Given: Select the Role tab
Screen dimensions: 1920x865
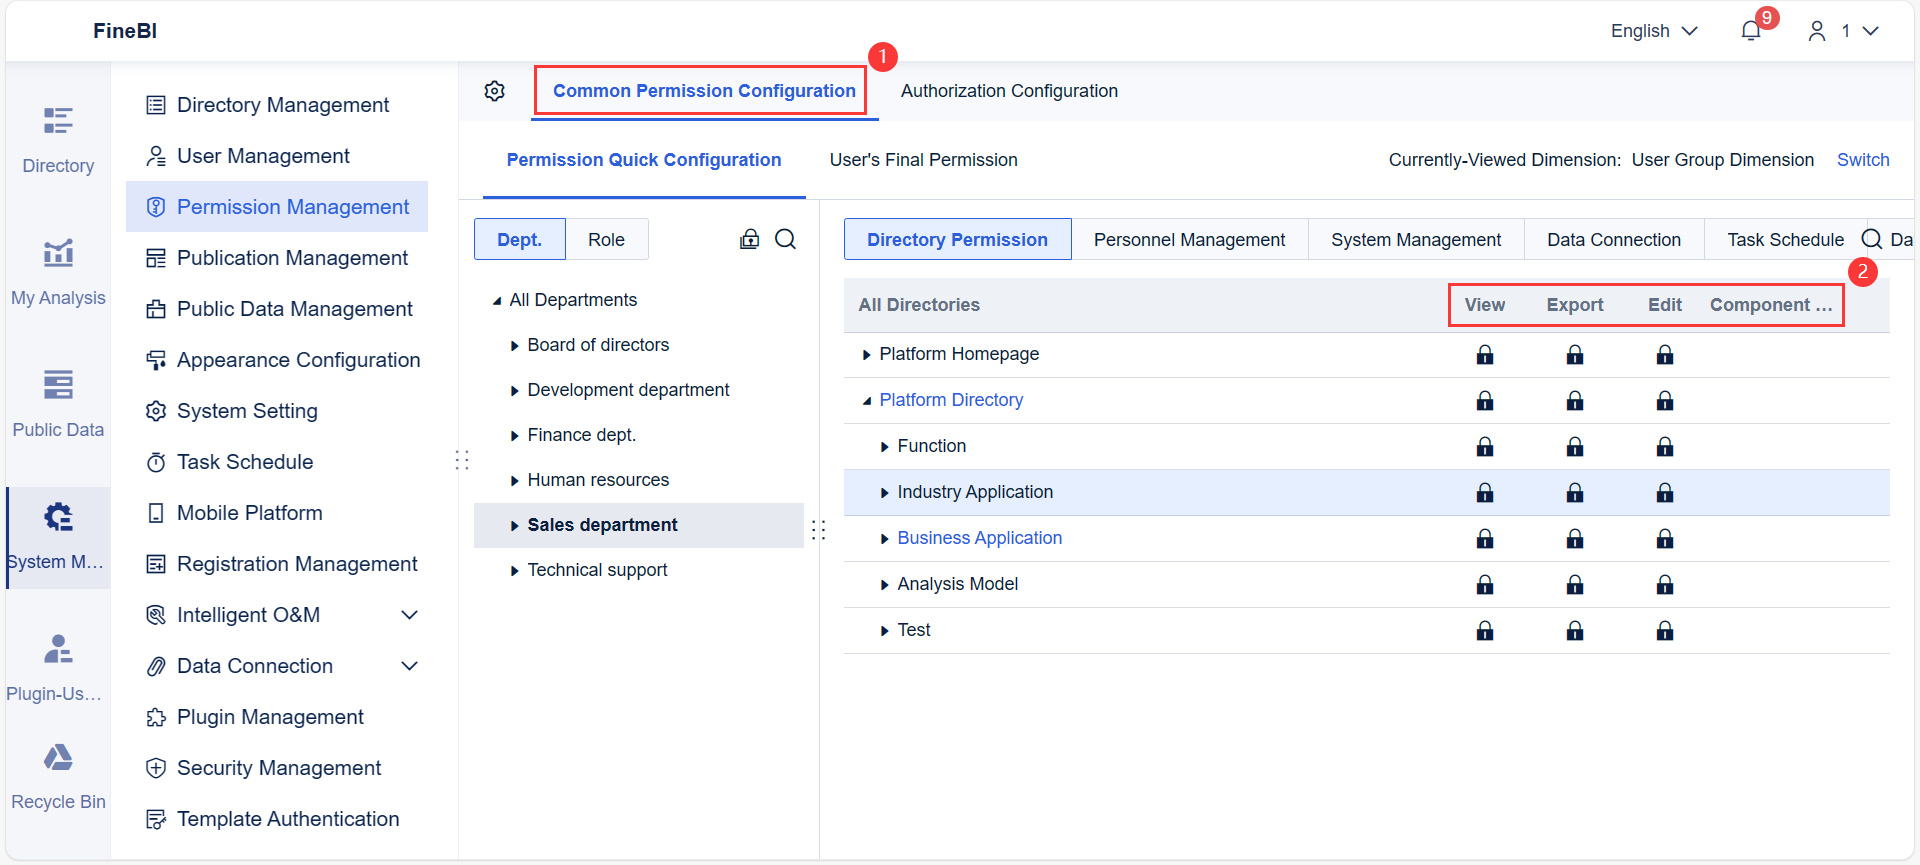Looking at the screenshot, I should [606, 240].
